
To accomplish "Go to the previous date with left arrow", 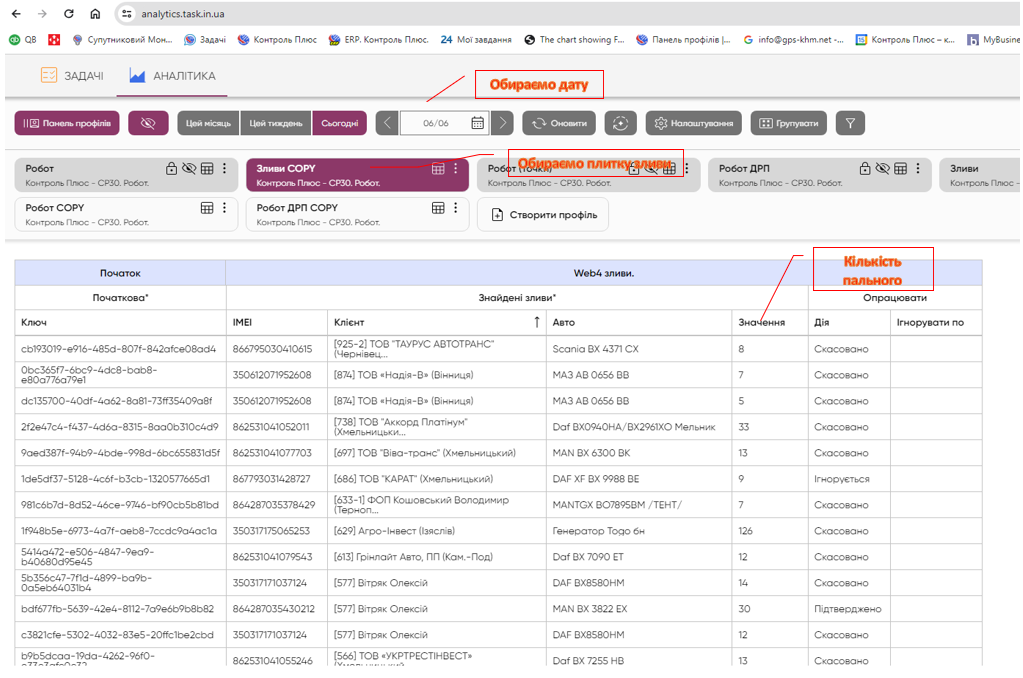I will 387,123.
